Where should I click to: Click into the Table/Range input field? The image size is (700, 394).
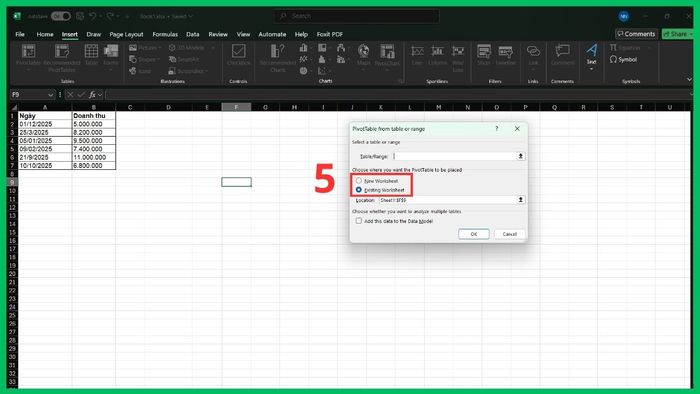click(454, 156)
